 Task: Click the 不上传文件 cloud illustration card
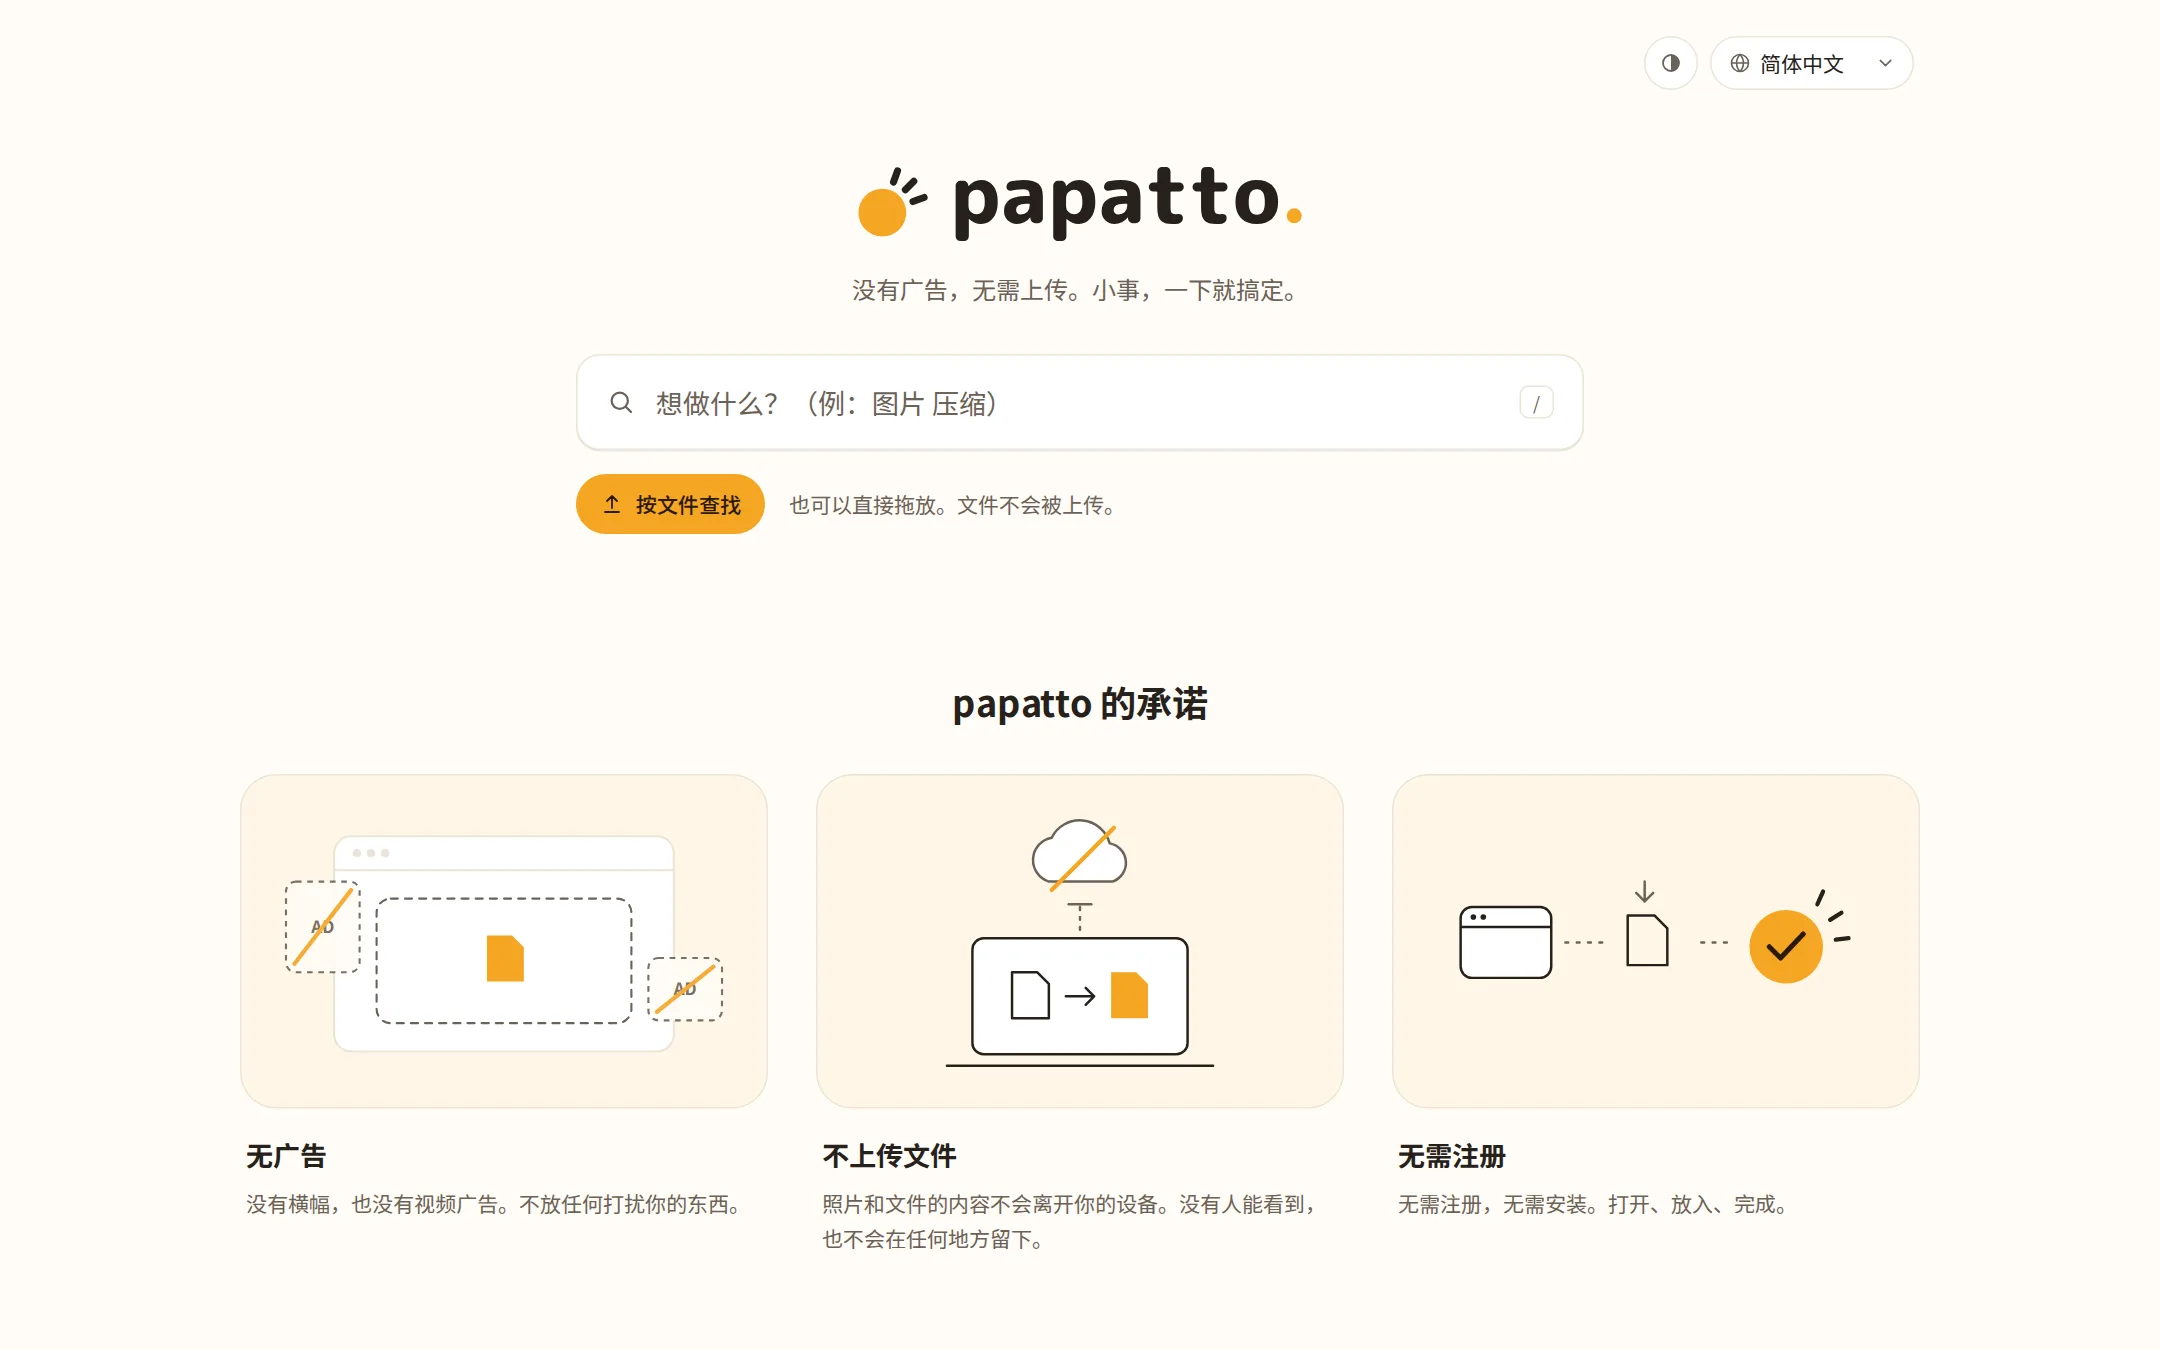point(1080,941)
